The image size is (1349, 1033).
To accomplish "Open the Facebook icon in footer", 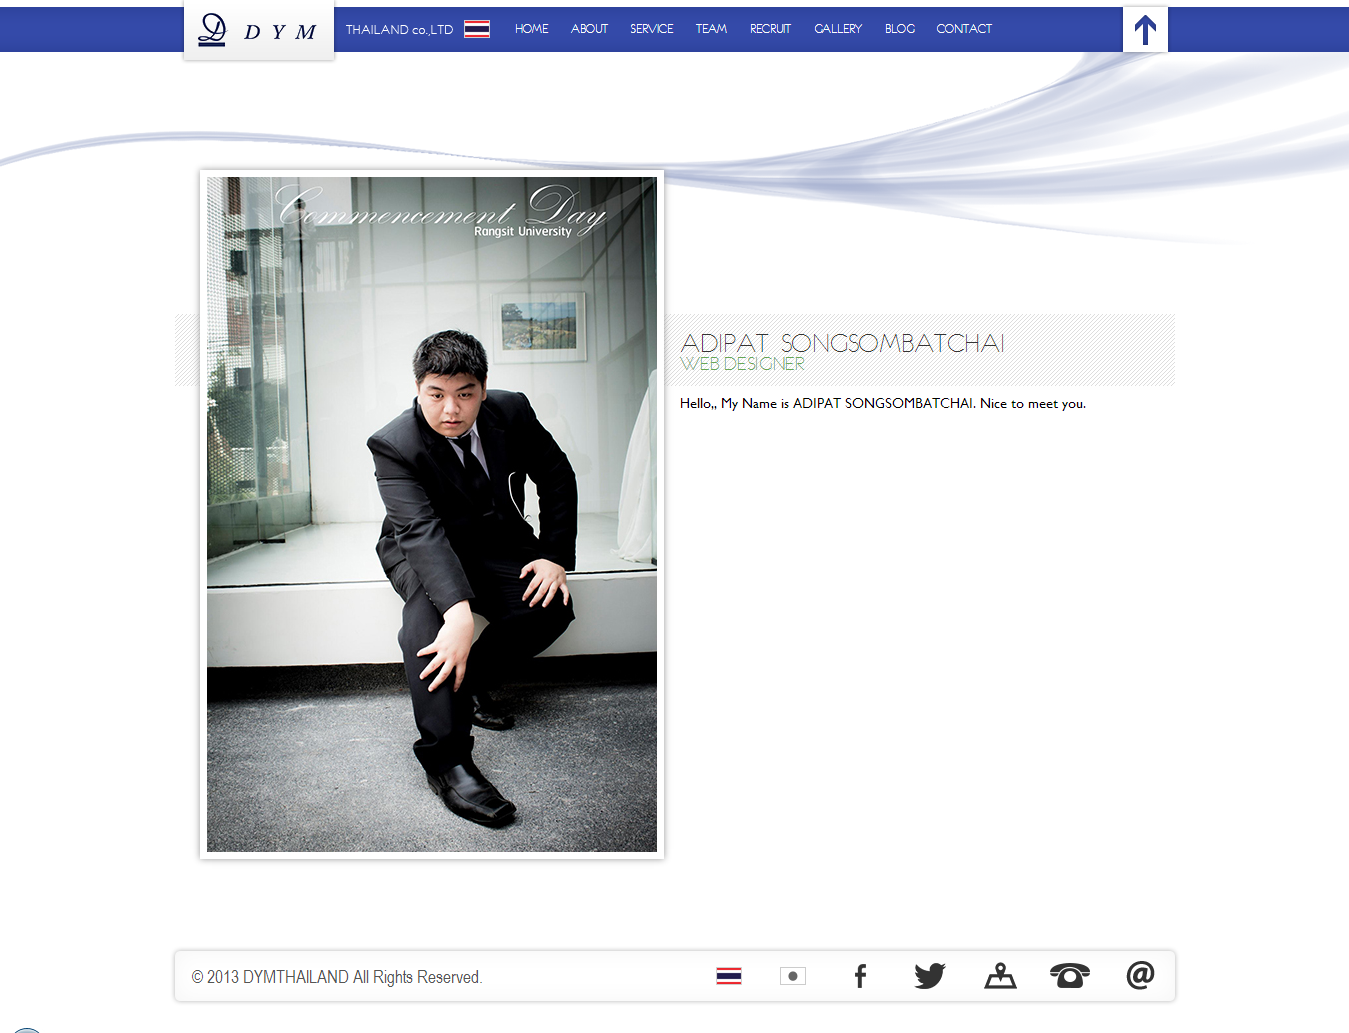I will tap(860, 976).
